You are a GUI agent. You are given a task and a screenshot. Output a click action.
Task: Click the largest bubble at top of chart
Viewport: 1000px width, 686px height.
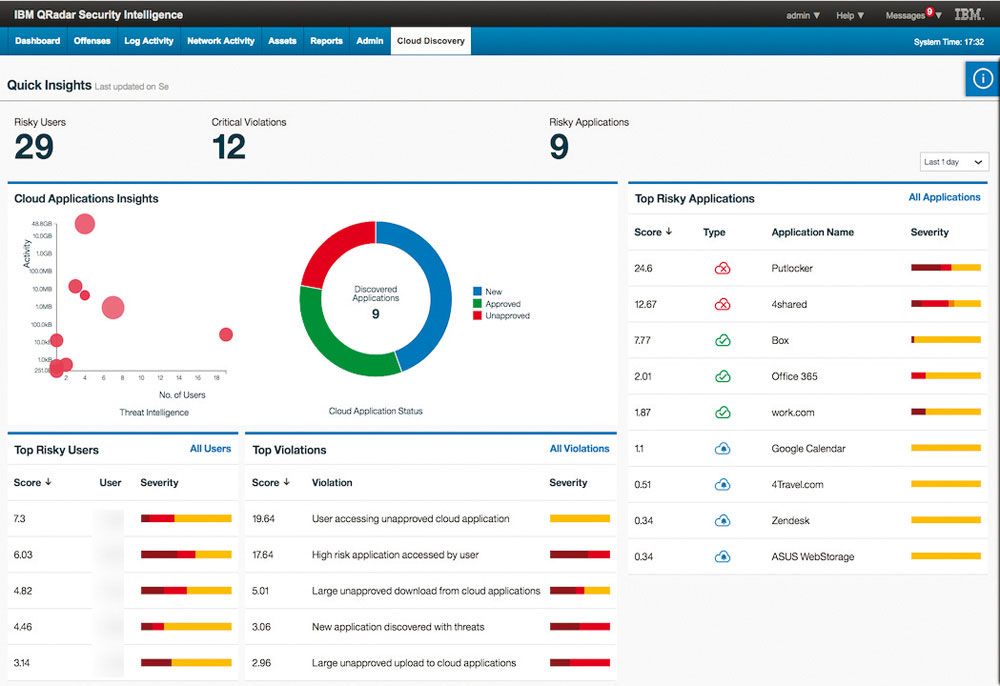[x=85, y=224]
